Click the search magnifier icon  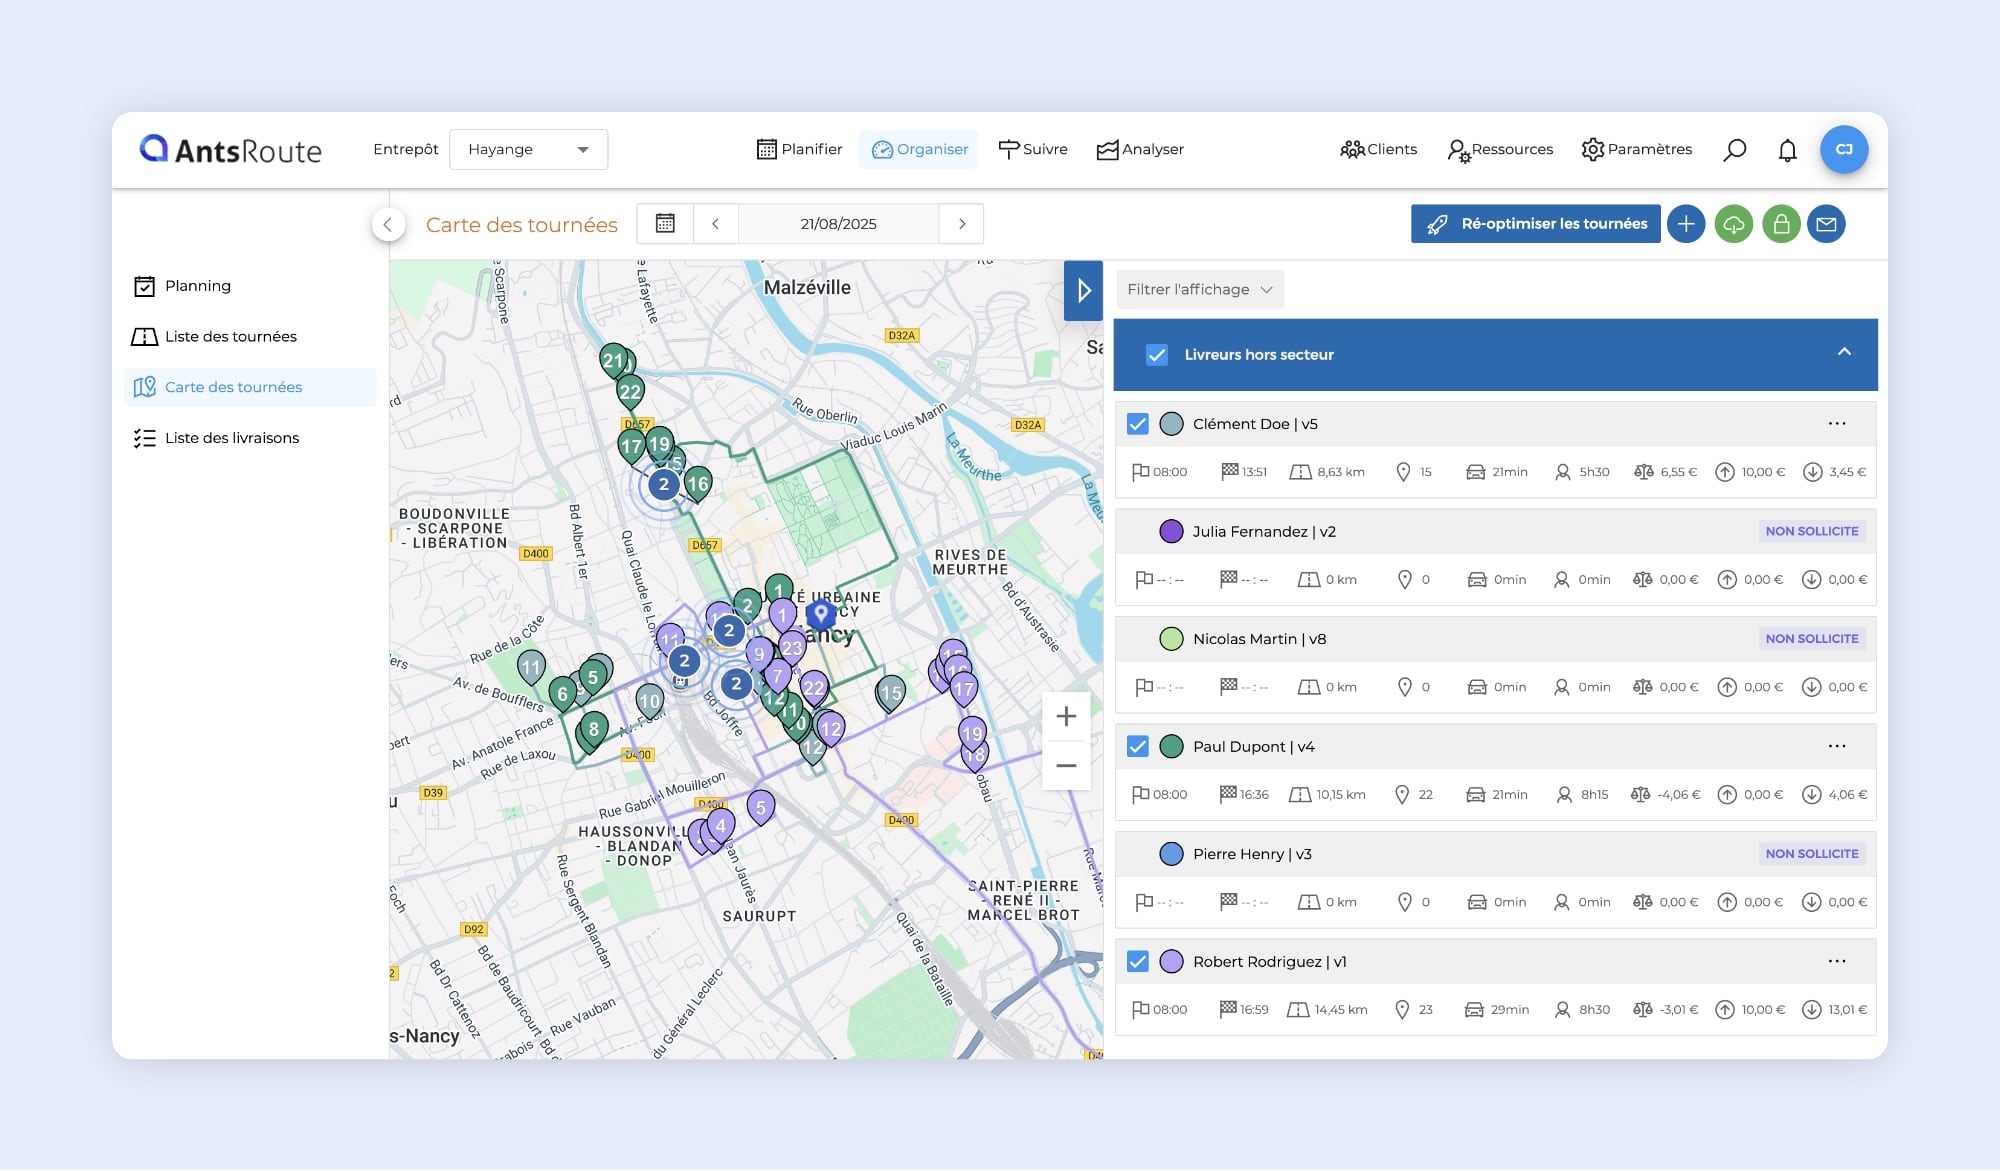click(1735, 150)
